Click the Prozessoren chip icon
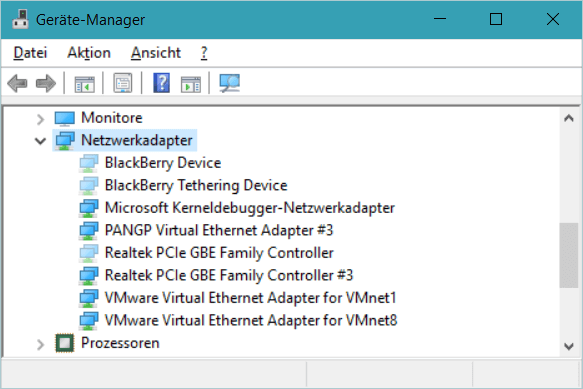 pos(65,343)
